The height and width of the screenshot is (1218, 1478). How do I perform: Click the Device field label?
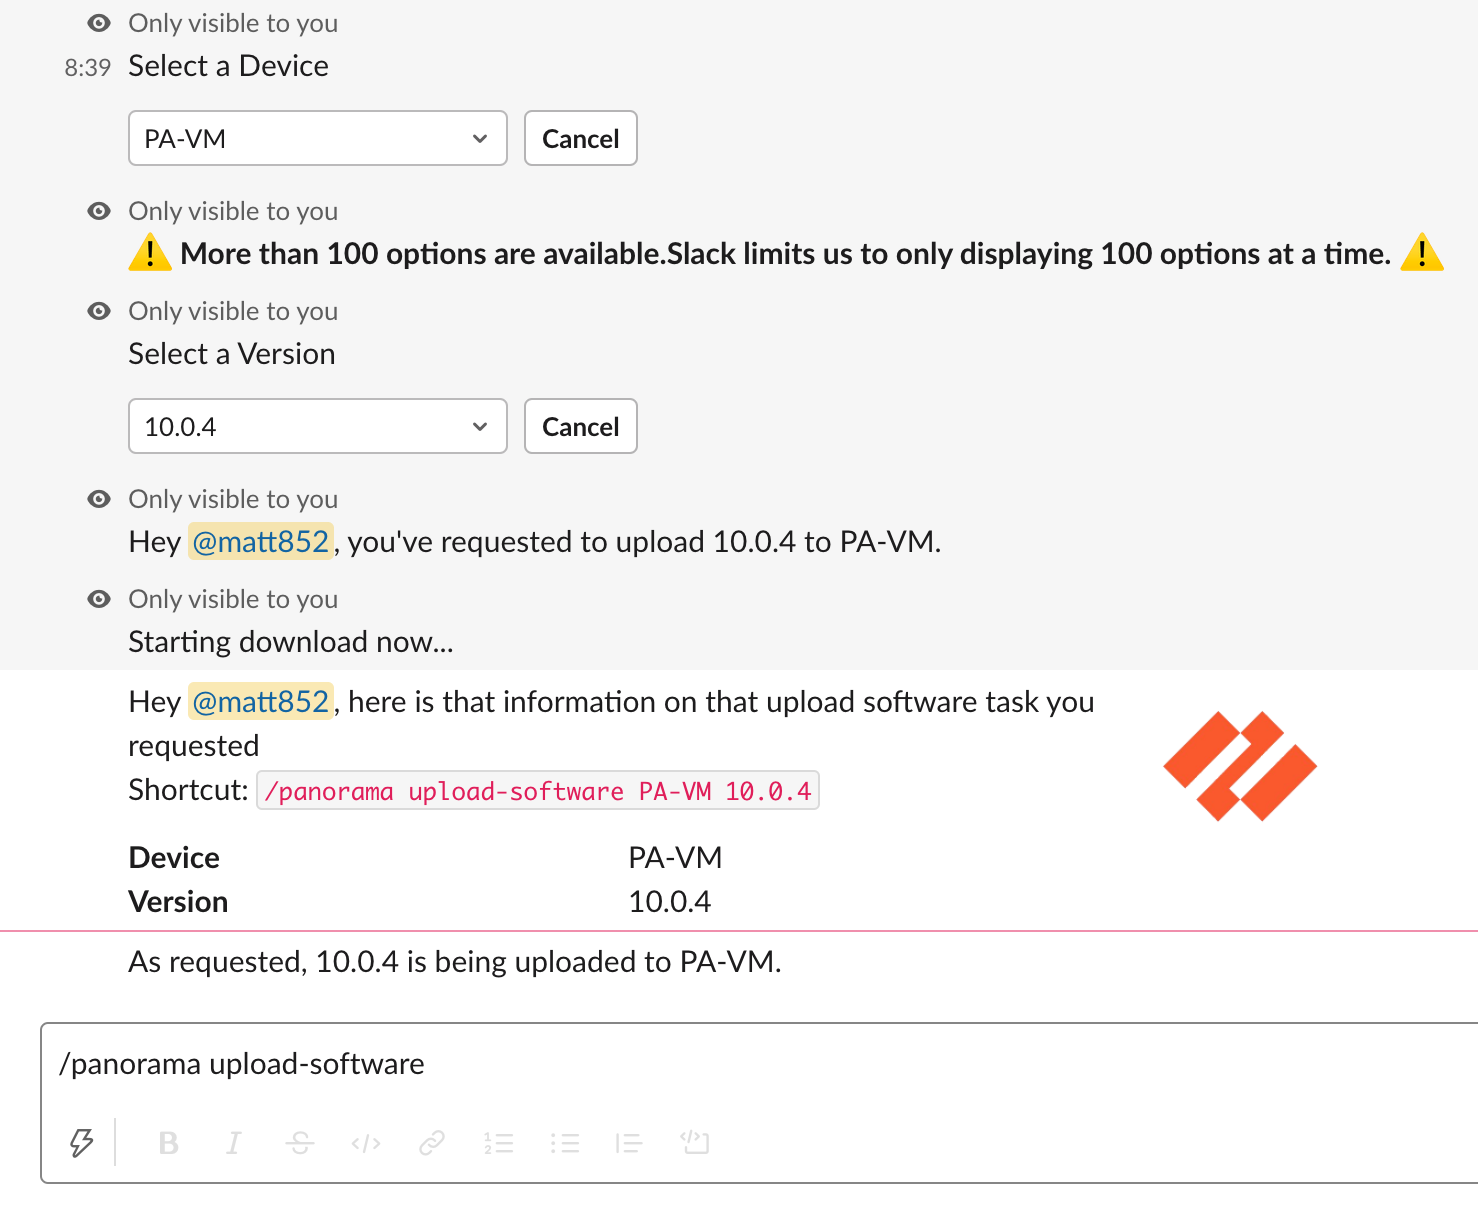(x=174, y=857)
